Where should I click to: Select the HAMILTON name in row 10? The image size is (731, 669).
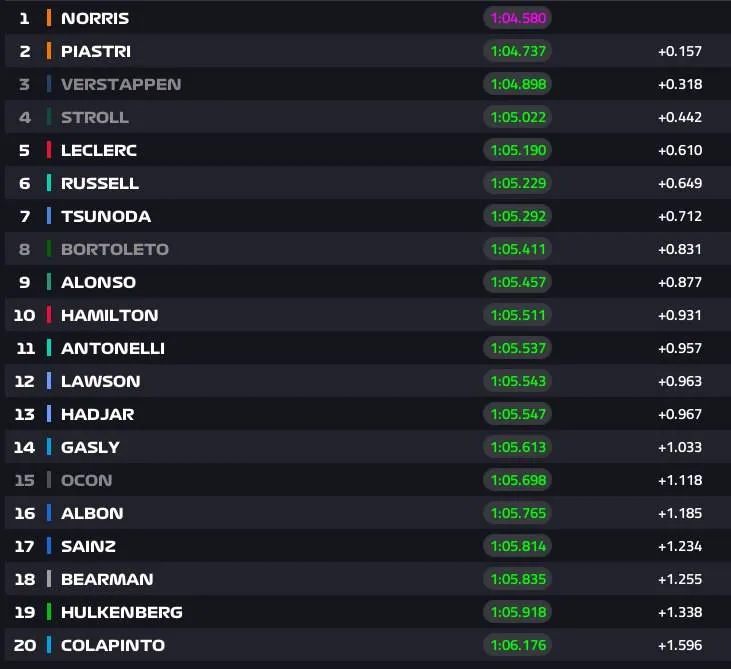click(x=110, y=315)
